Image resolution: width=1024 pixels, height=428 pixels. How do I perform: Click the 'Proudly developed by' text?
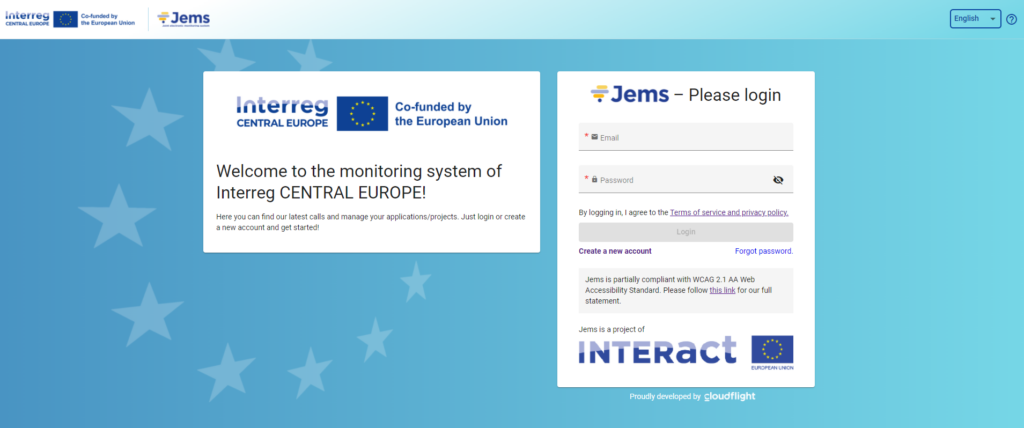coord(665,397)
